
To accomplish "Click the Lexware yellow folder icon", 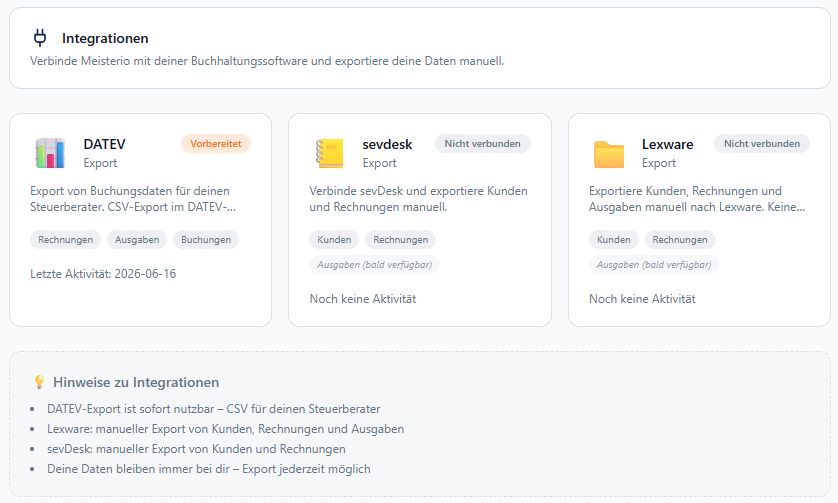I will point(609,154).
